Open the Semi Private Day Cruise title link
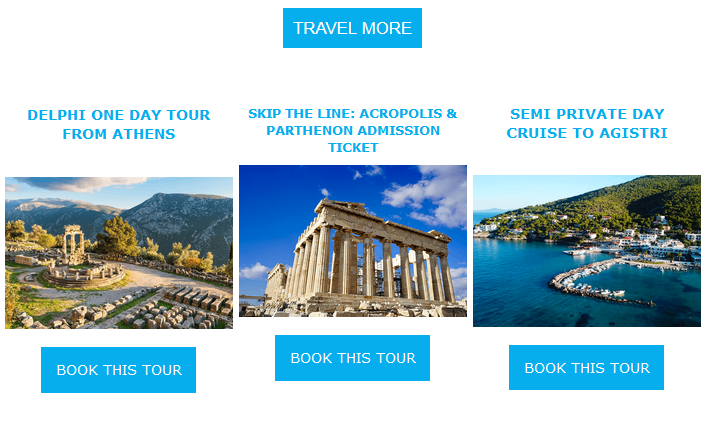Screen dimensions: 708x430 586,123
